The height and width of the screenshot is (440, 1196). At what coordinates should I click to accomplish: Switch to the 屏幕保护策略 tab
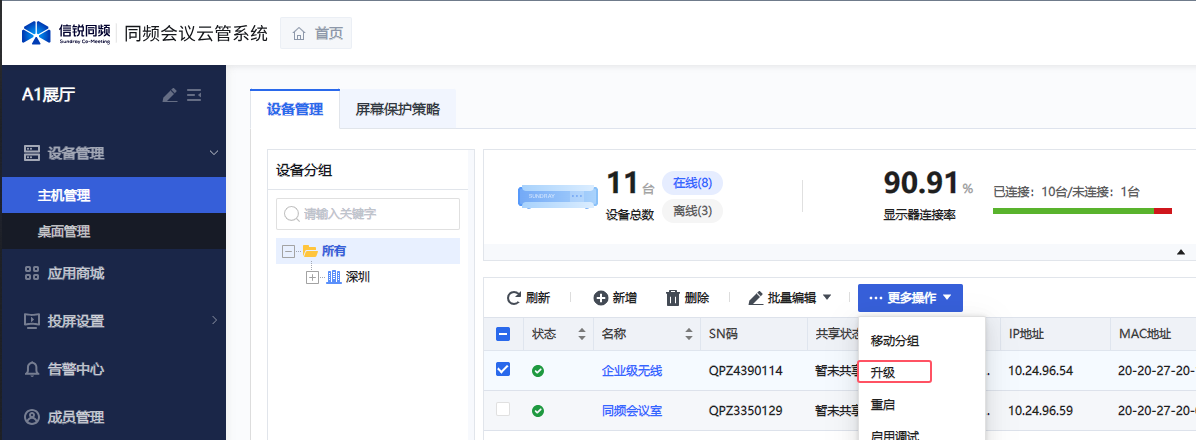(397, 109)
